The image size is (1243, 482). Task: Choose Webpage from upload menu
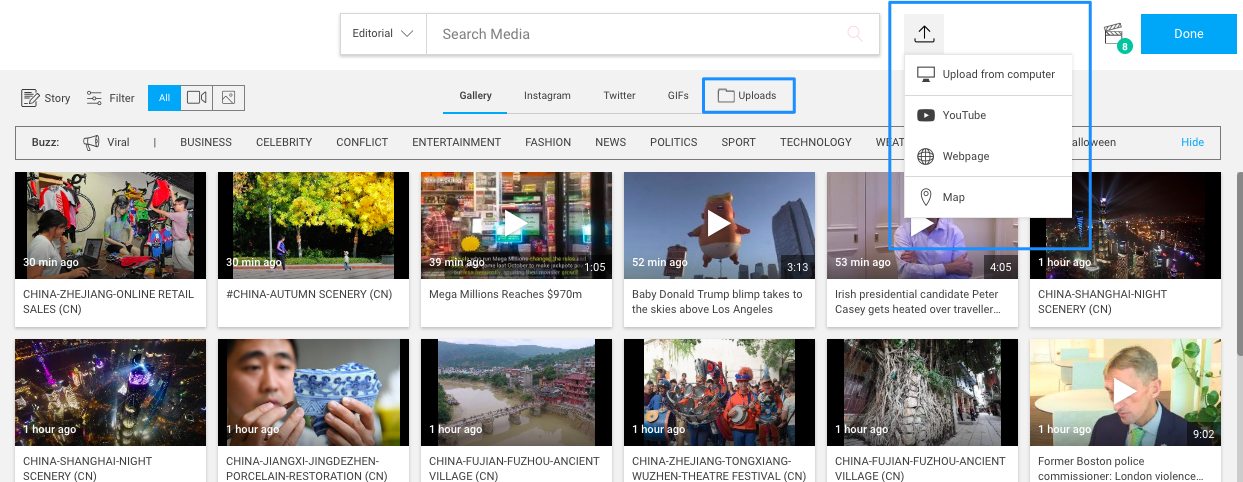point(988,156)
